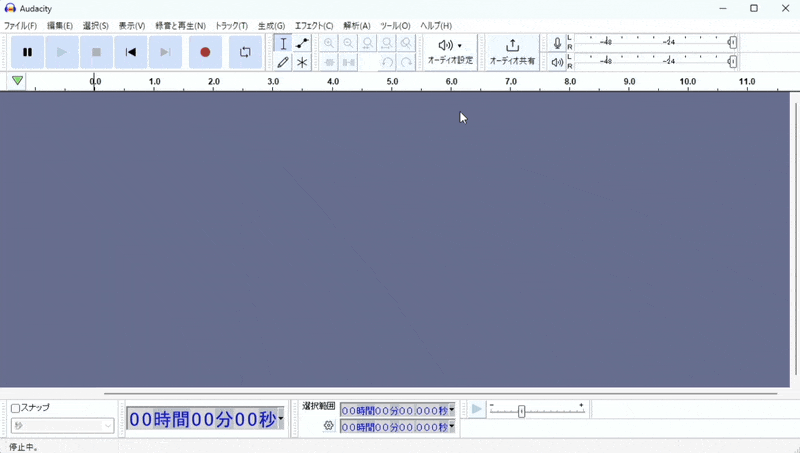
Task: Click the 選択範囲 label
Action: [x=318, y=406]
